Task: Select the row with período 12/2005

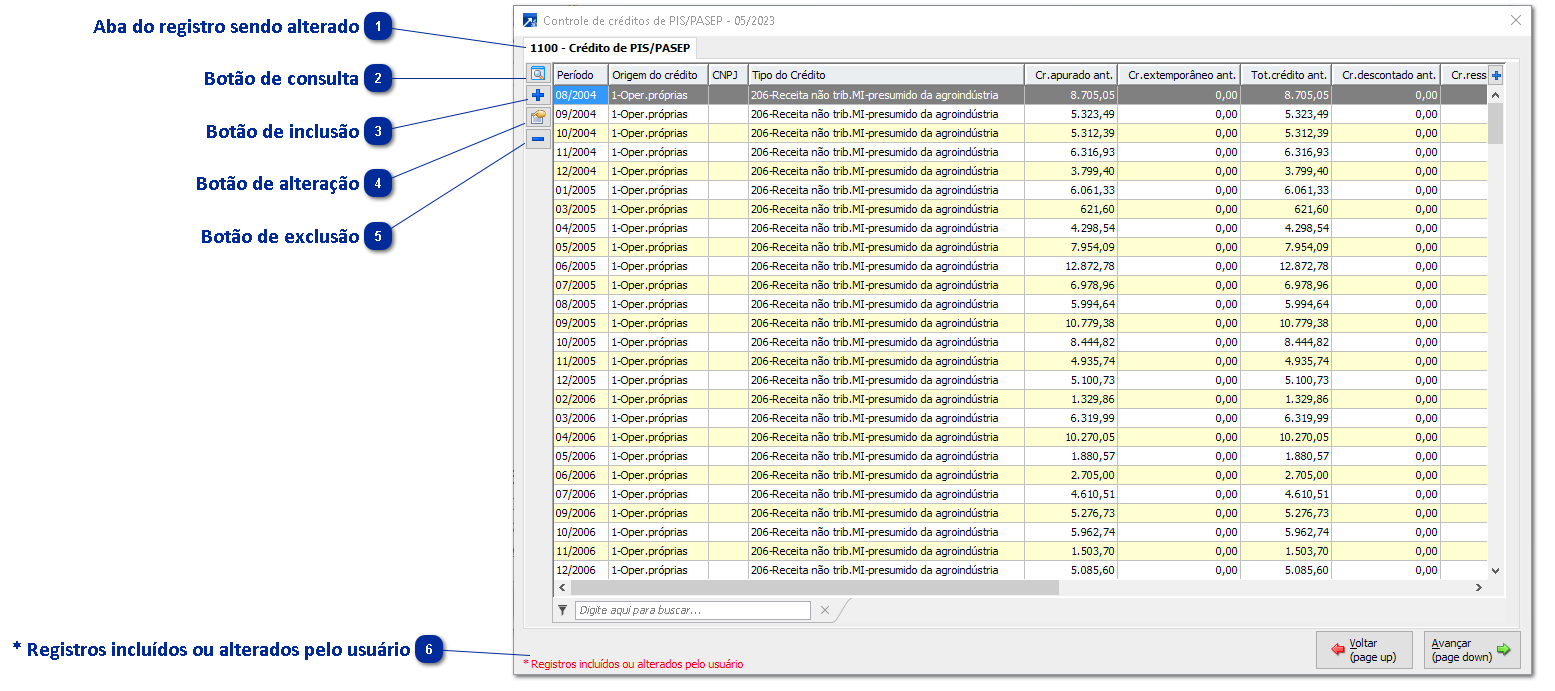Action: click(x=1020, y=380)
